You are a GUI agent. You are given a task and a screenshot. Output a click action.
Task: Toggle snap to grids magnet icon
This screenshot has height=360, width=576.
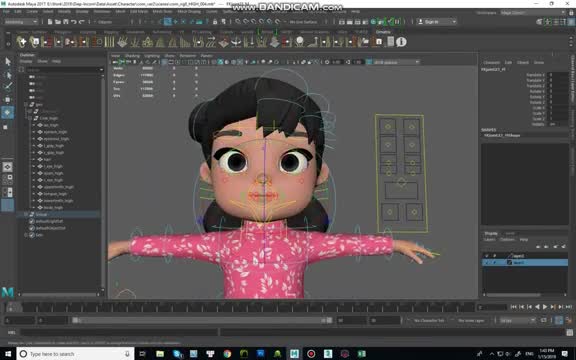[x=238, y=22]
